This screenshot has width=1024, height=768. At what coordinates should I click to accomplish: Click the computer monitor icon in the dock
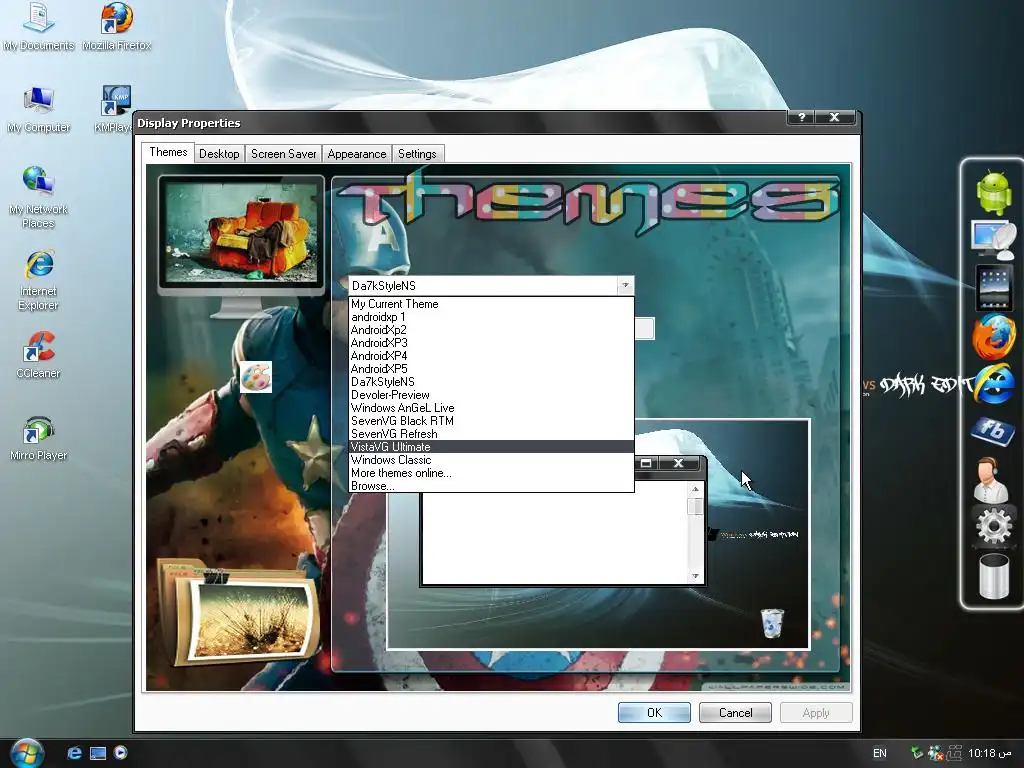point(993,240)
